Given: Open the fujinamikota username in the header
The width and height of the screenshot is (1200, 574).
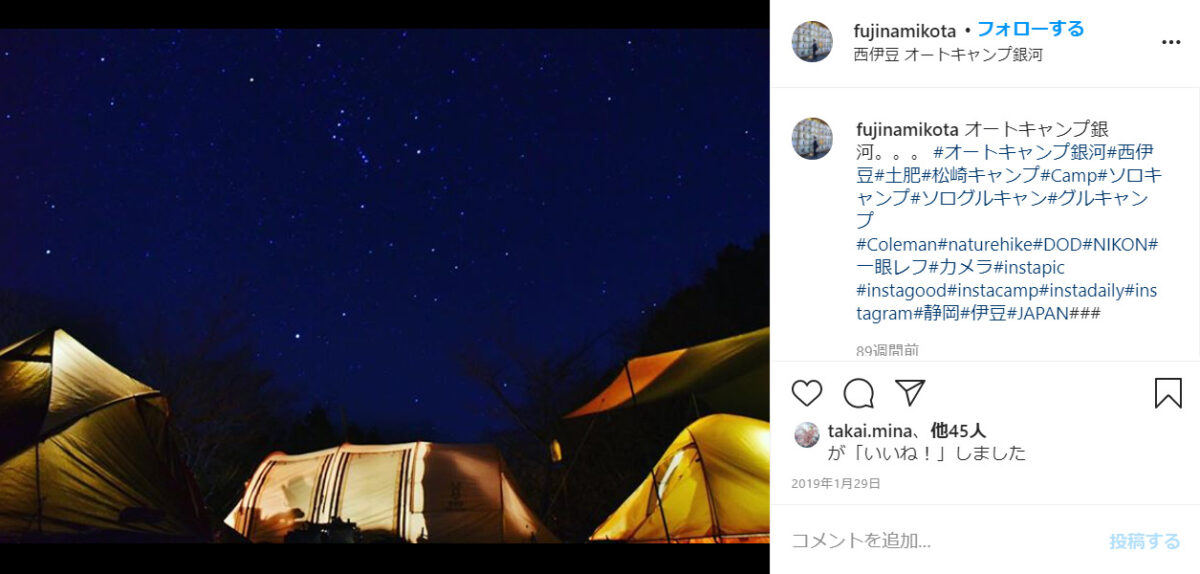Looking at the screenshot, I should 905,30.
